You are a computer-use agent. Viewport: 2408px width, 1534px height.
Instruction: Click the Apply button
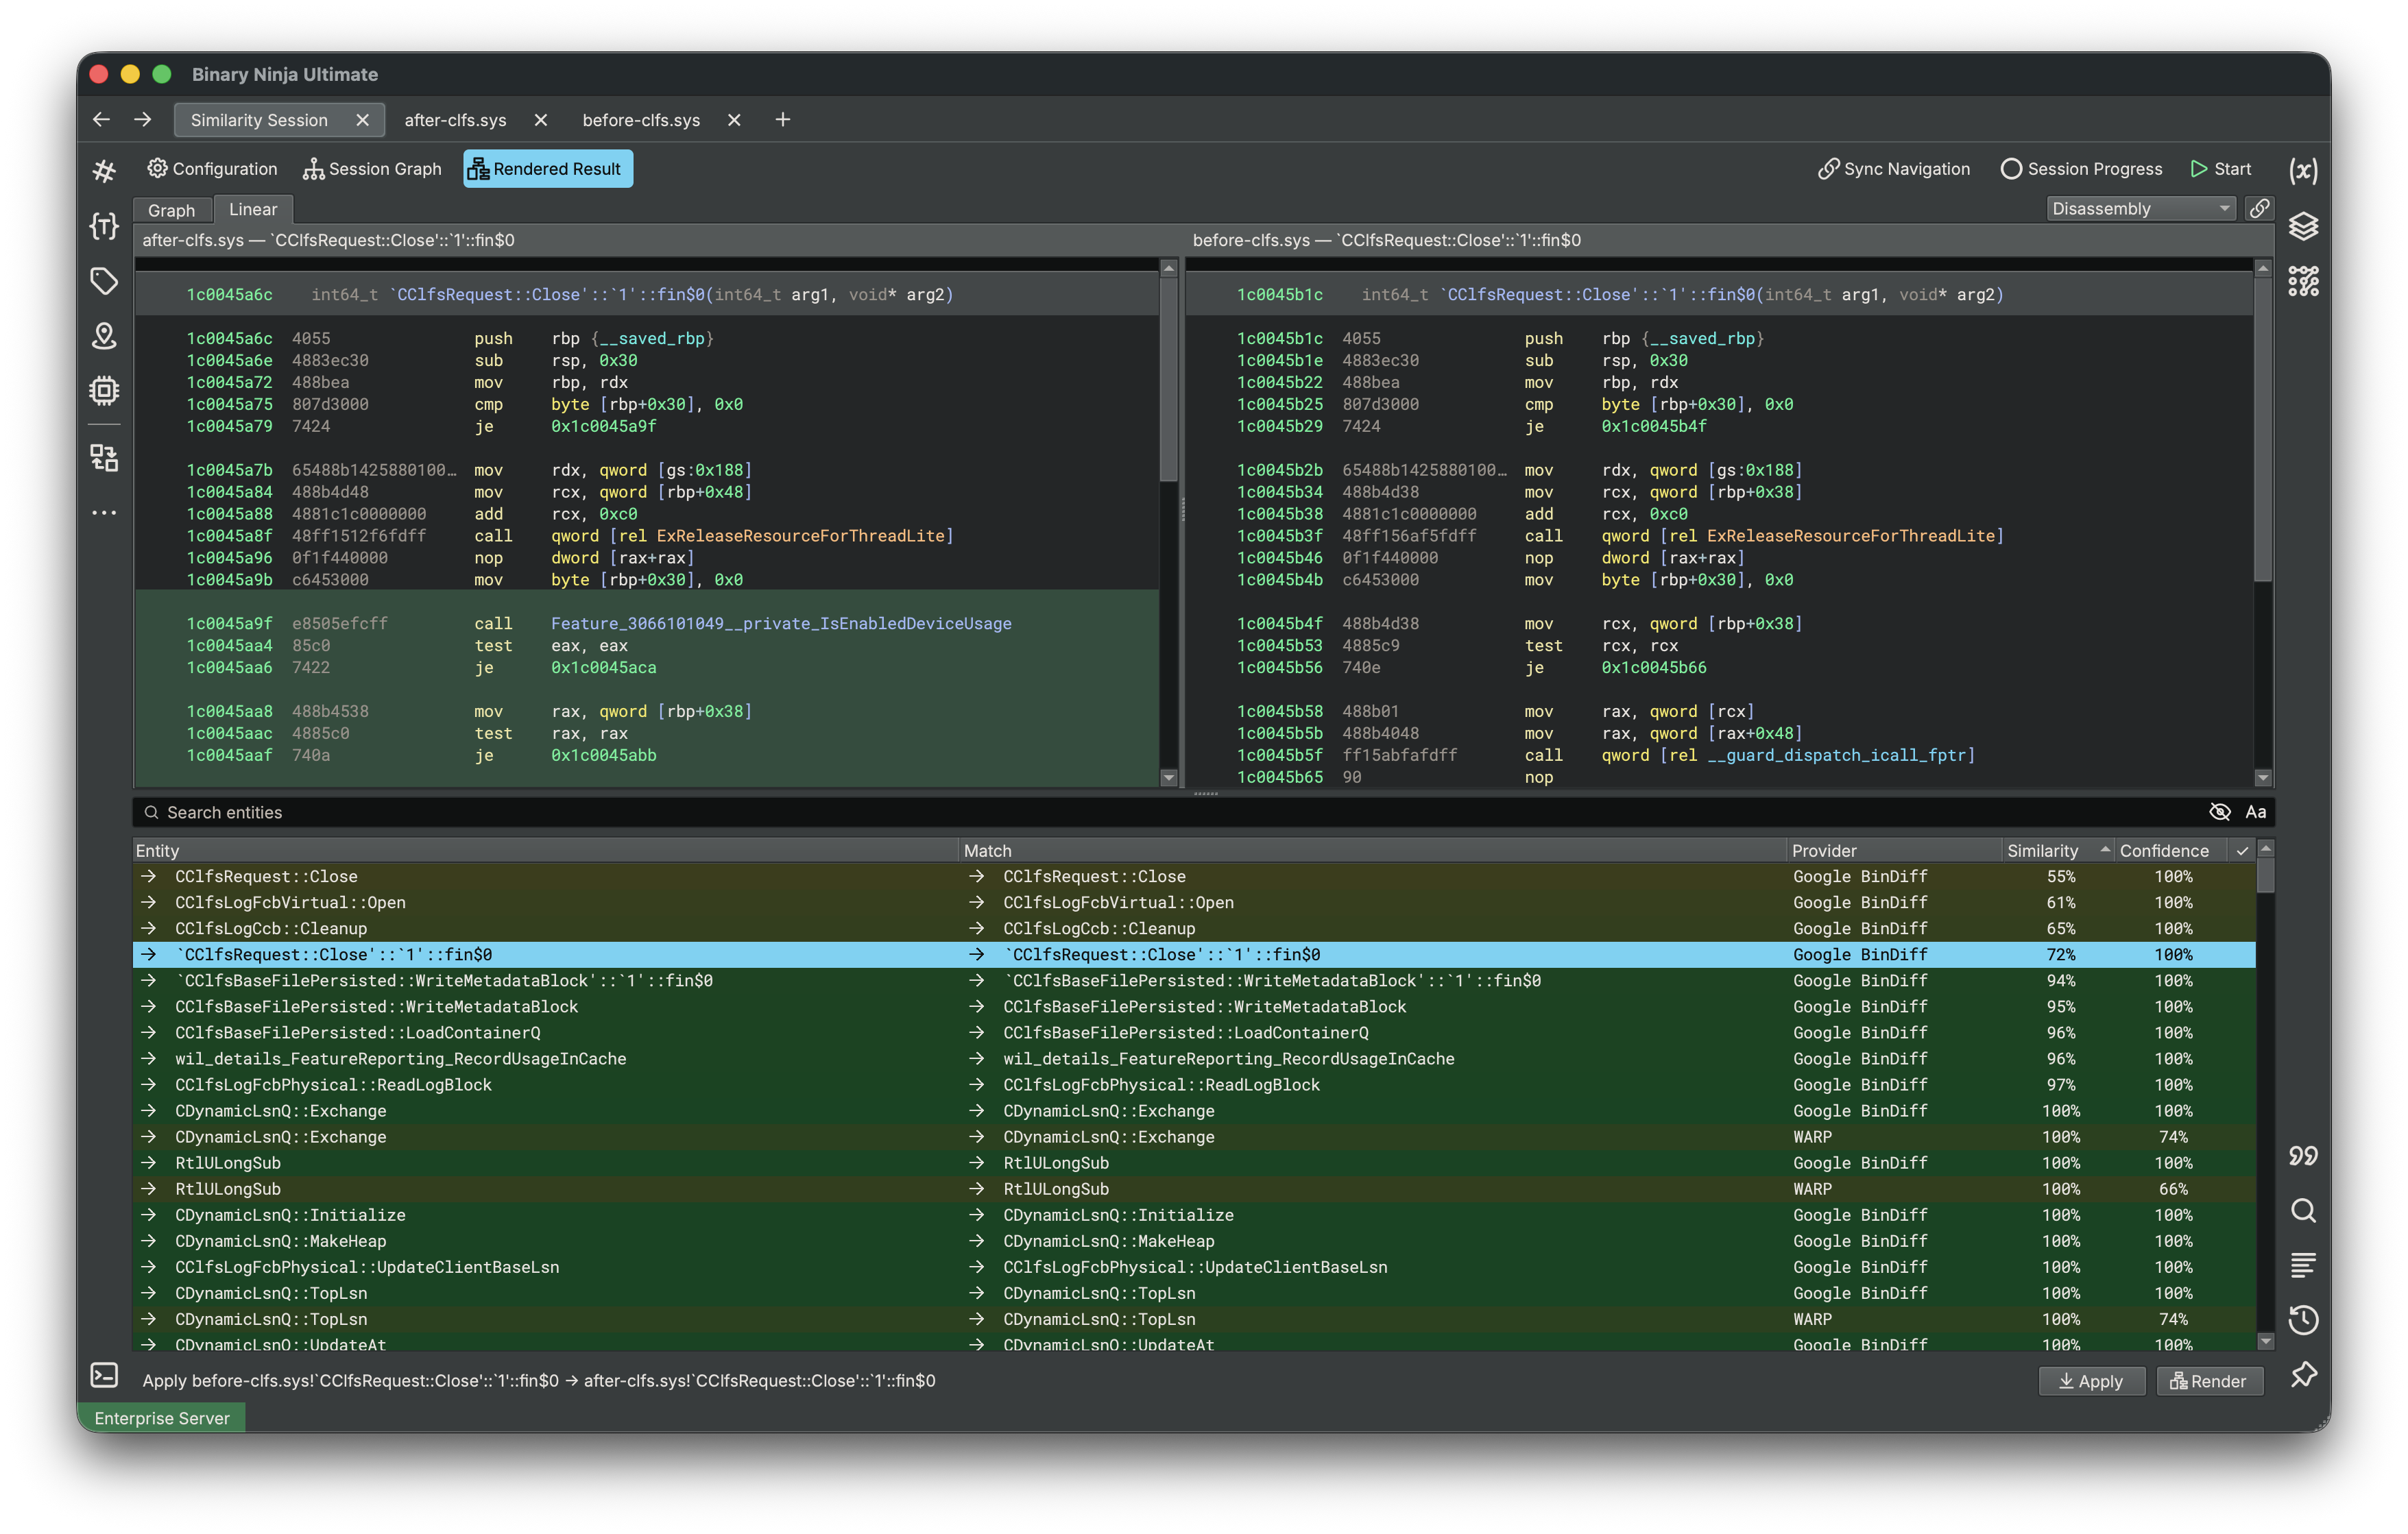coord(2091,1381)
